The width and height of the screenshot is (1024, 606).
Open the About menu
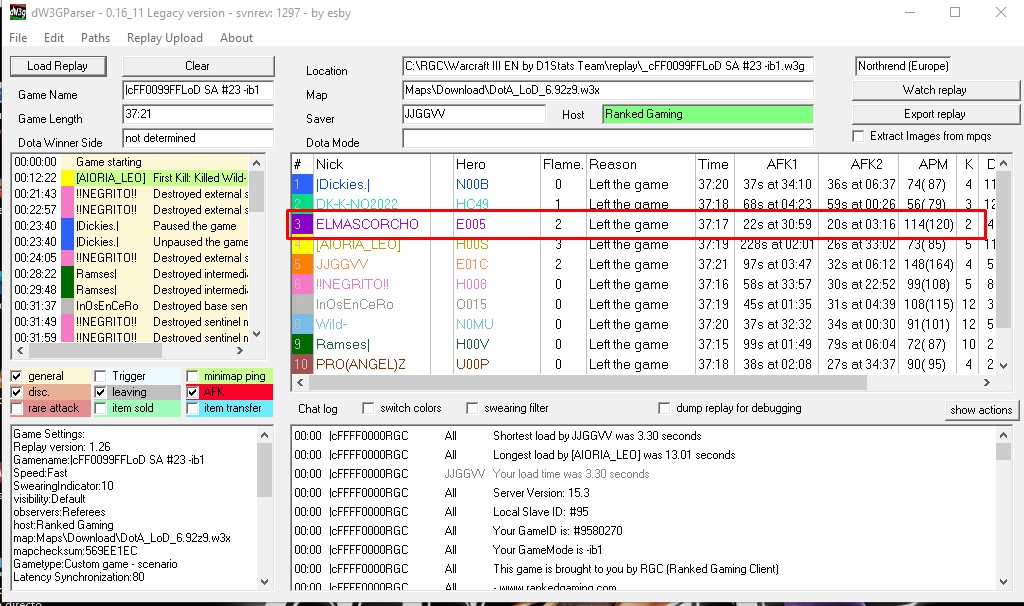[x=236, y=38]
